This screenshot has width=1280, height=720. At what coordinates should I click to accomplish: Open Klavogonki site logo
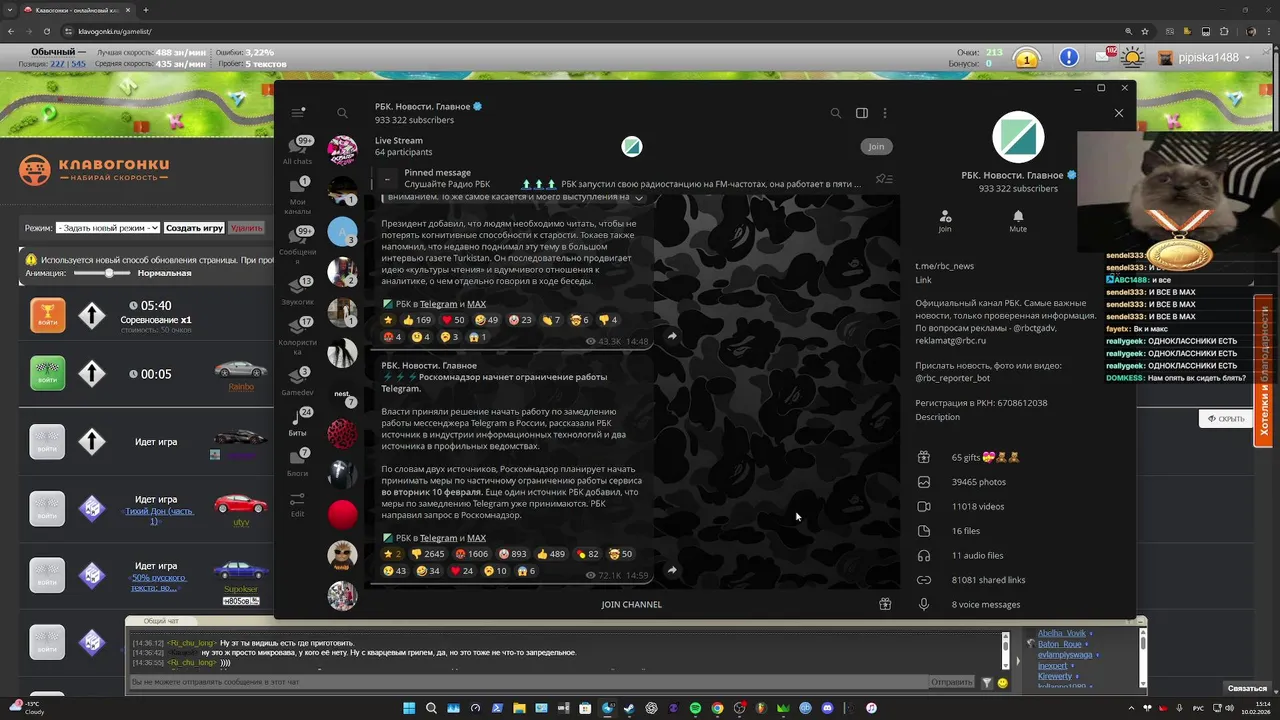94,170
